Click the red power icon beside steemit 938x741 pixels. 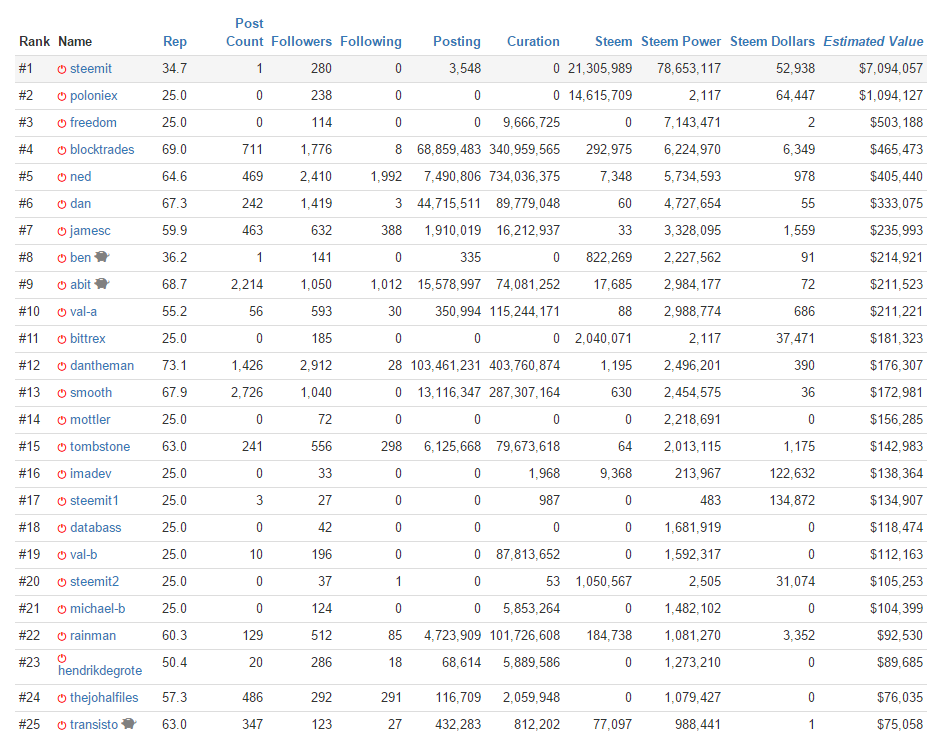[62, 69]
